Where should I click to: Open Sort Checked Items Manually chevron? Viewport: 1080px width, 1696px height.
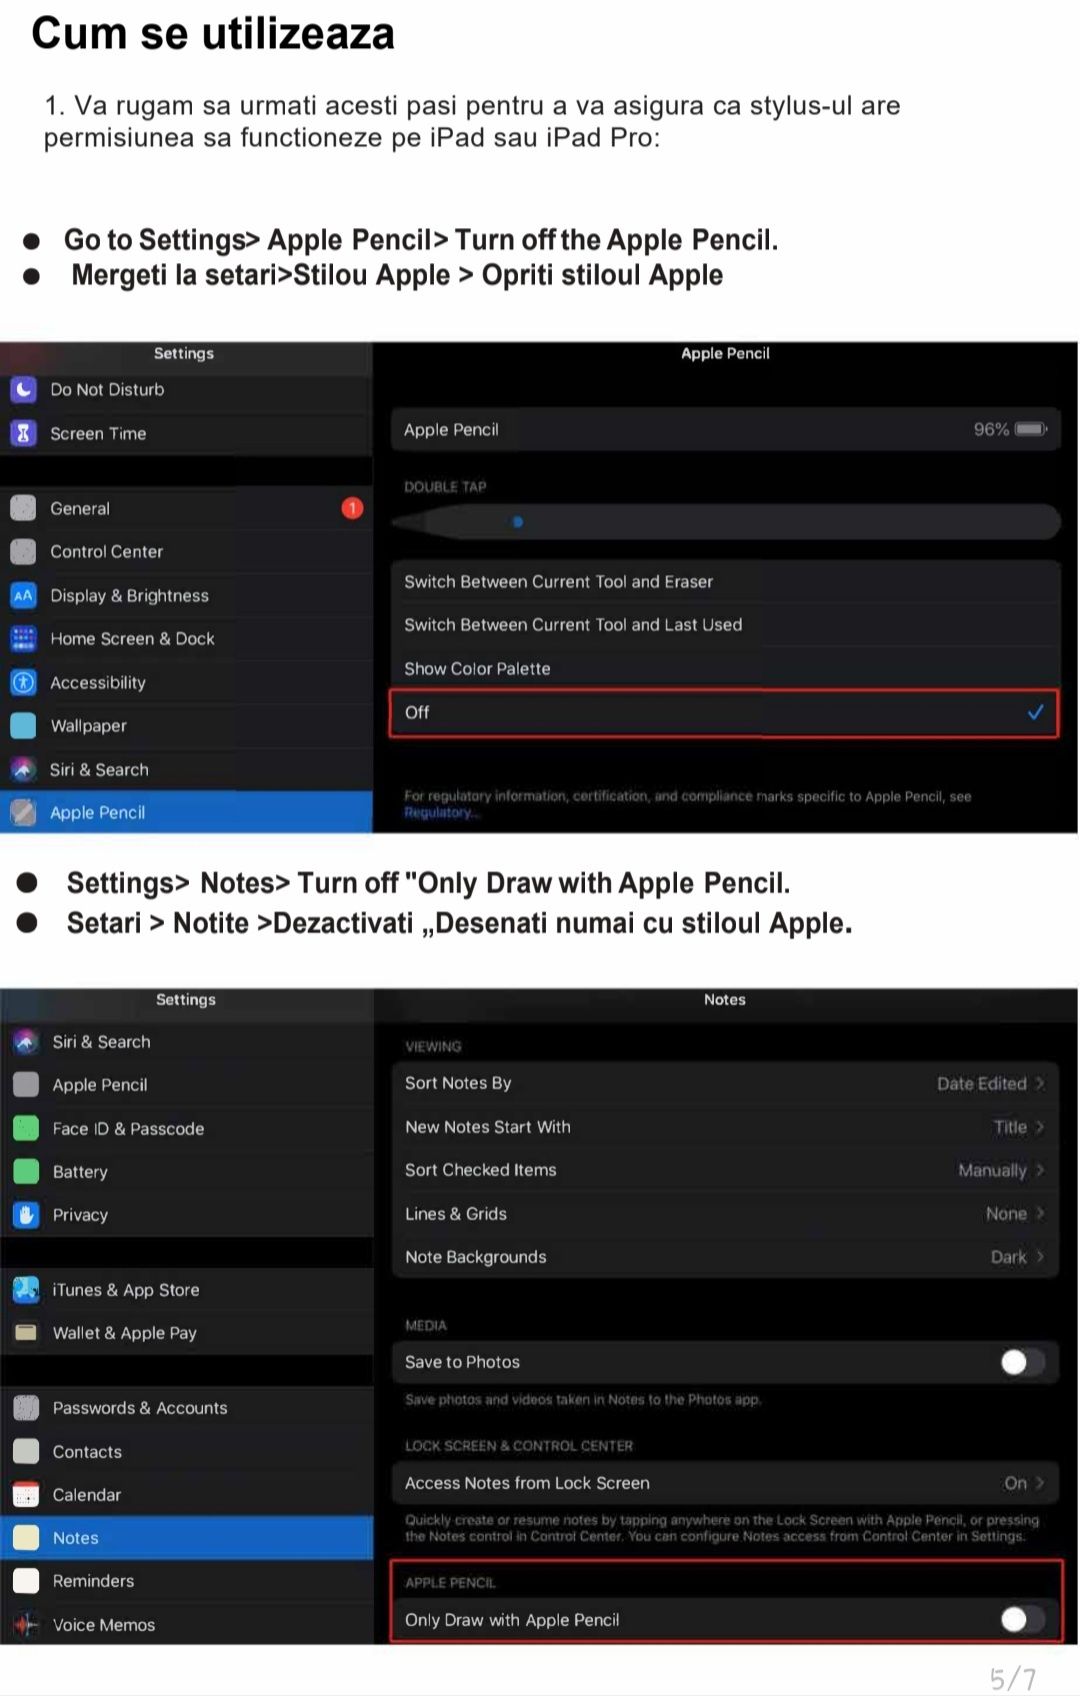click(1040, 1170)
